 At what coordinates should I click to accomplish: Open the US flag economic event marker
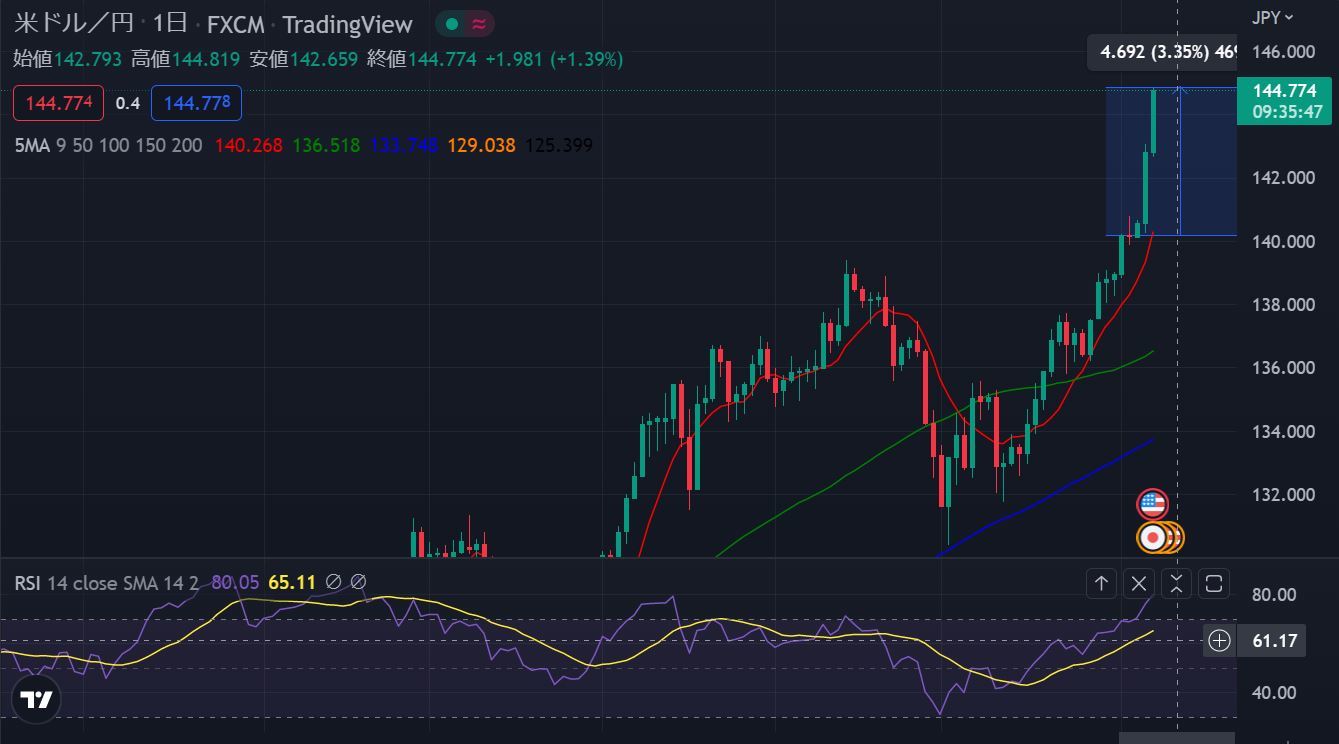[1152, 504]
